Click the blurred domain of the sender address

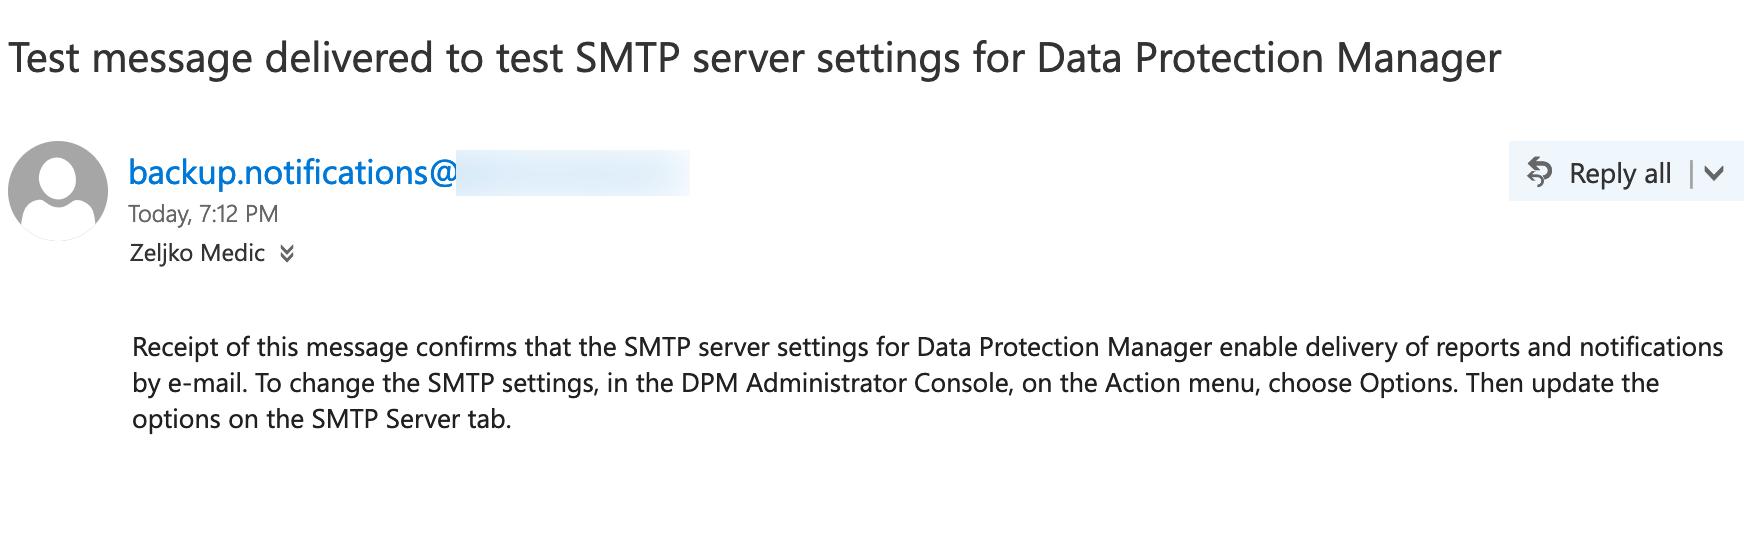573,172
